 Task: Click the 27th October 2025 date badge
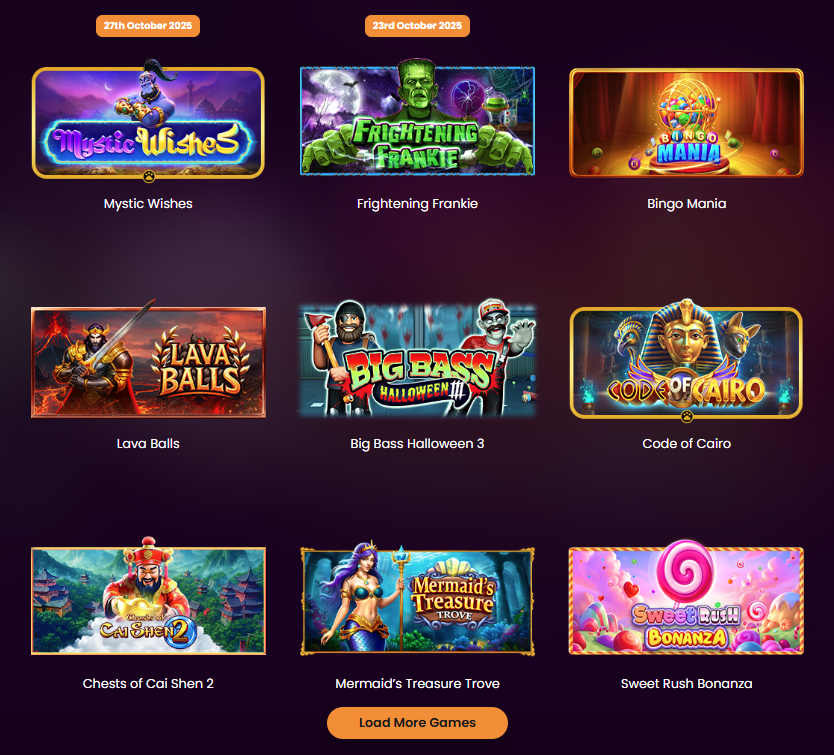148,26
